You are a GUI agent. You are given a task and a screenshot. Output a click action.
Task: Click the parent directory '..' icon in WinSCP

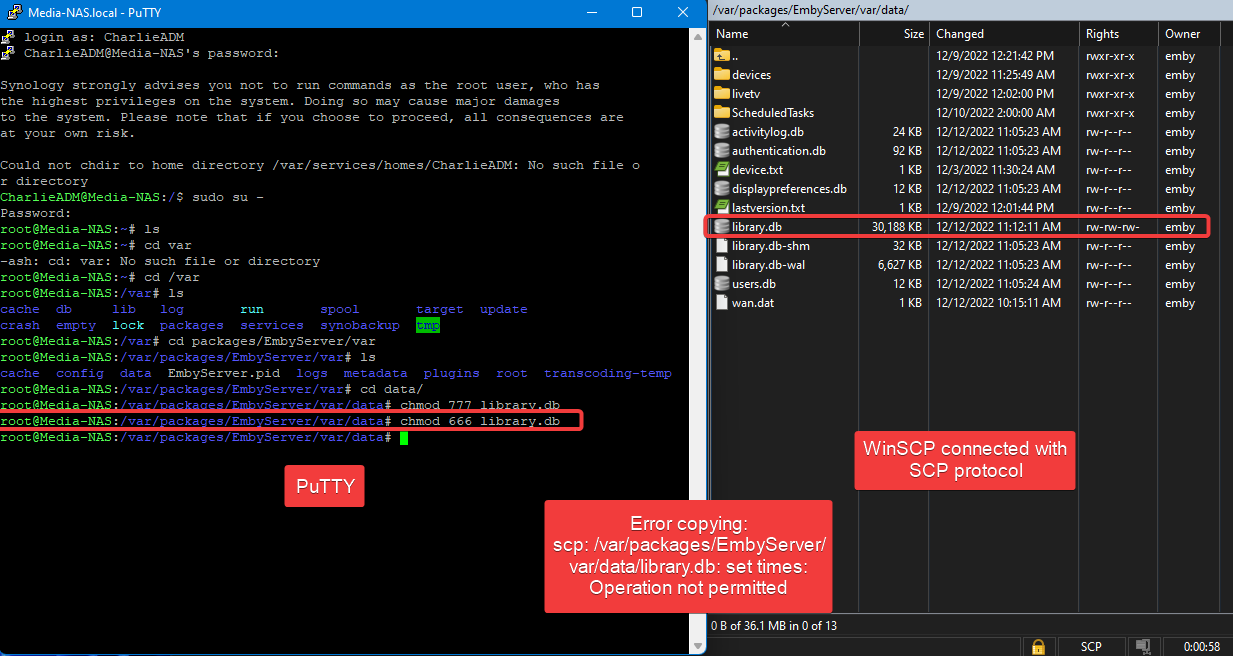tap(722, 56)
